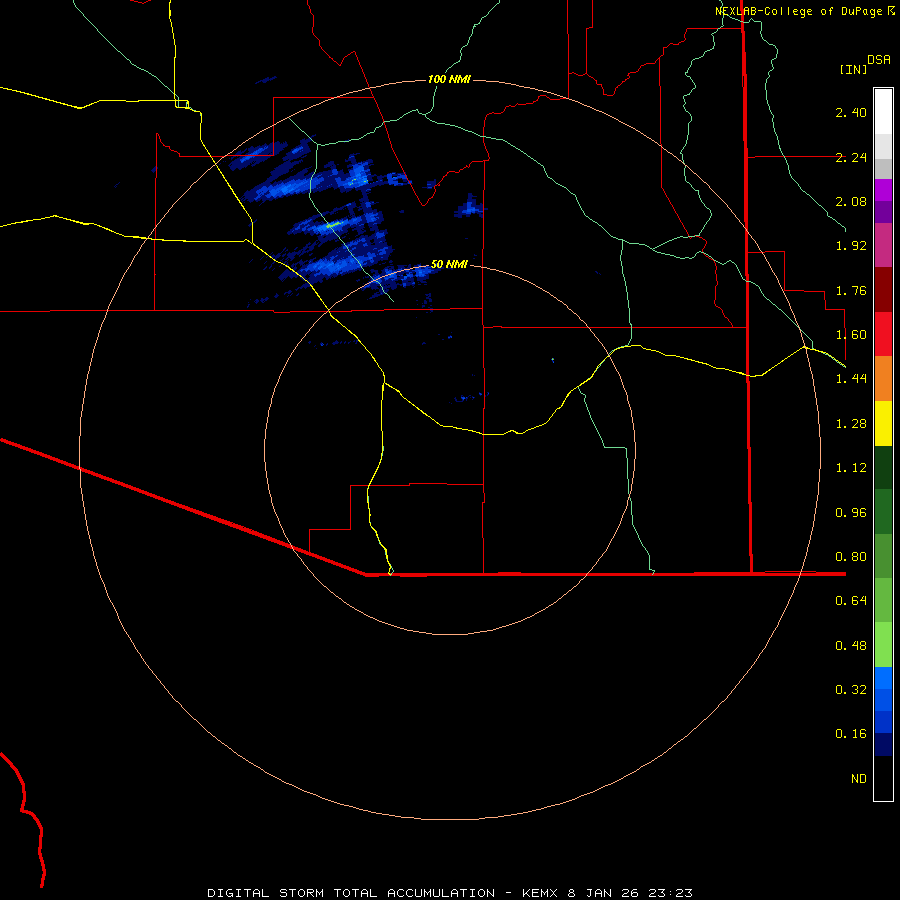
Task: Click the white swatch at top of legend
Action: click(883, 111)
